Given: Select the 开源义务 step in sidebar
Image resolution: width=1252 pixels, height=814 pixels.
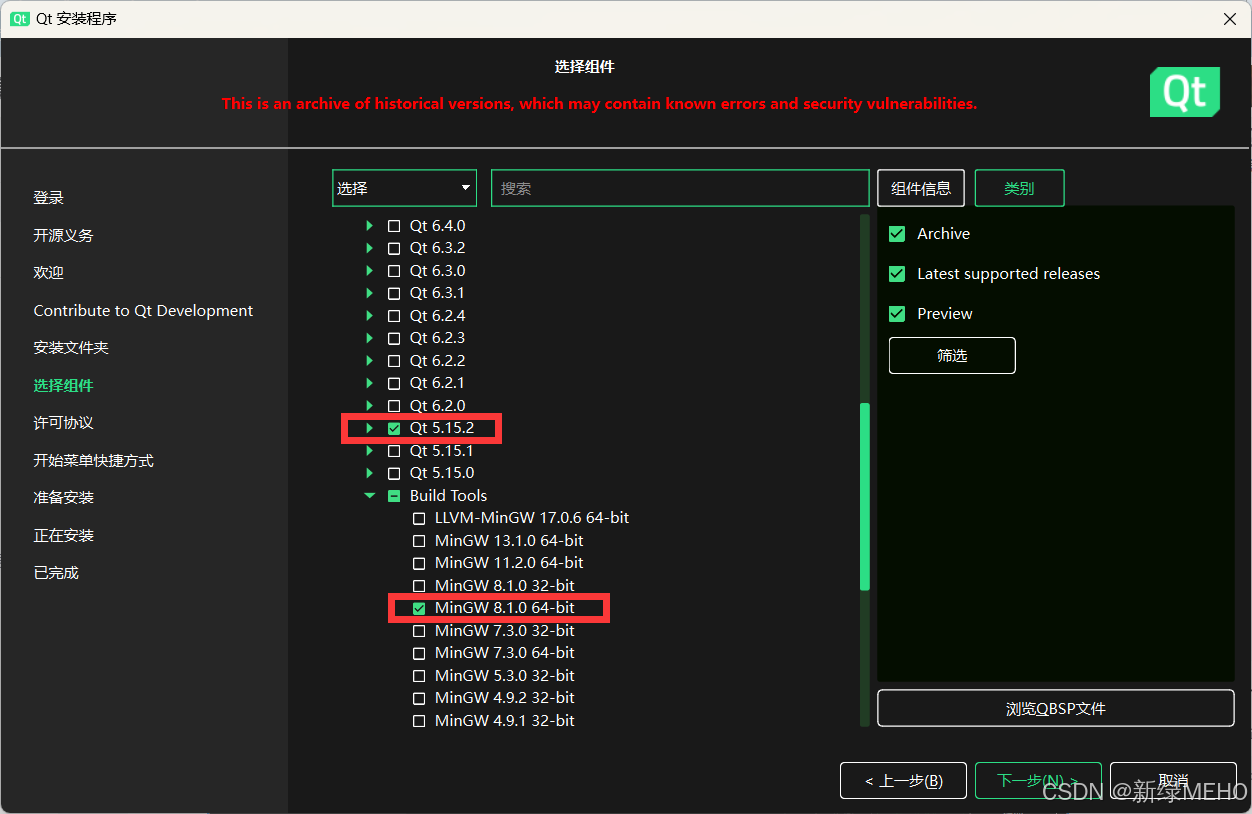Looking at the screenshot, I should (x=63, y=236).
